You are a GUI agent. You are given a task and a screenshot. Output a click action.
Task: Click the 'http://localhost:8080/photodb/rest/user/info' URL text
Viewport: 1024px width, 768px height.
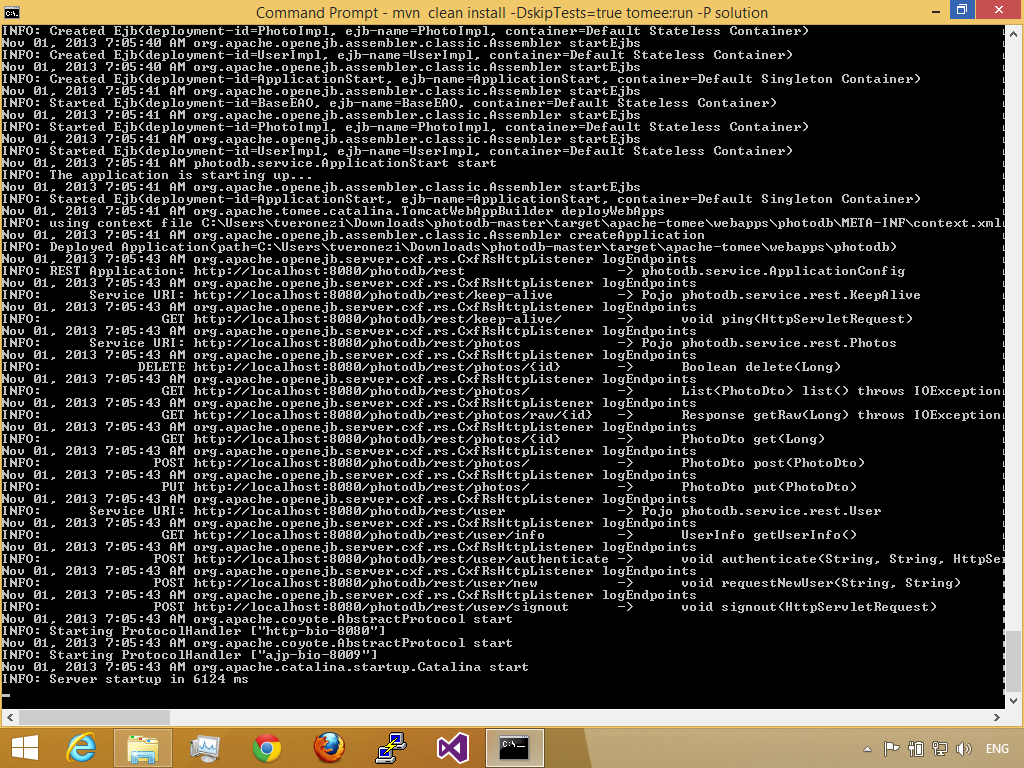369,535
